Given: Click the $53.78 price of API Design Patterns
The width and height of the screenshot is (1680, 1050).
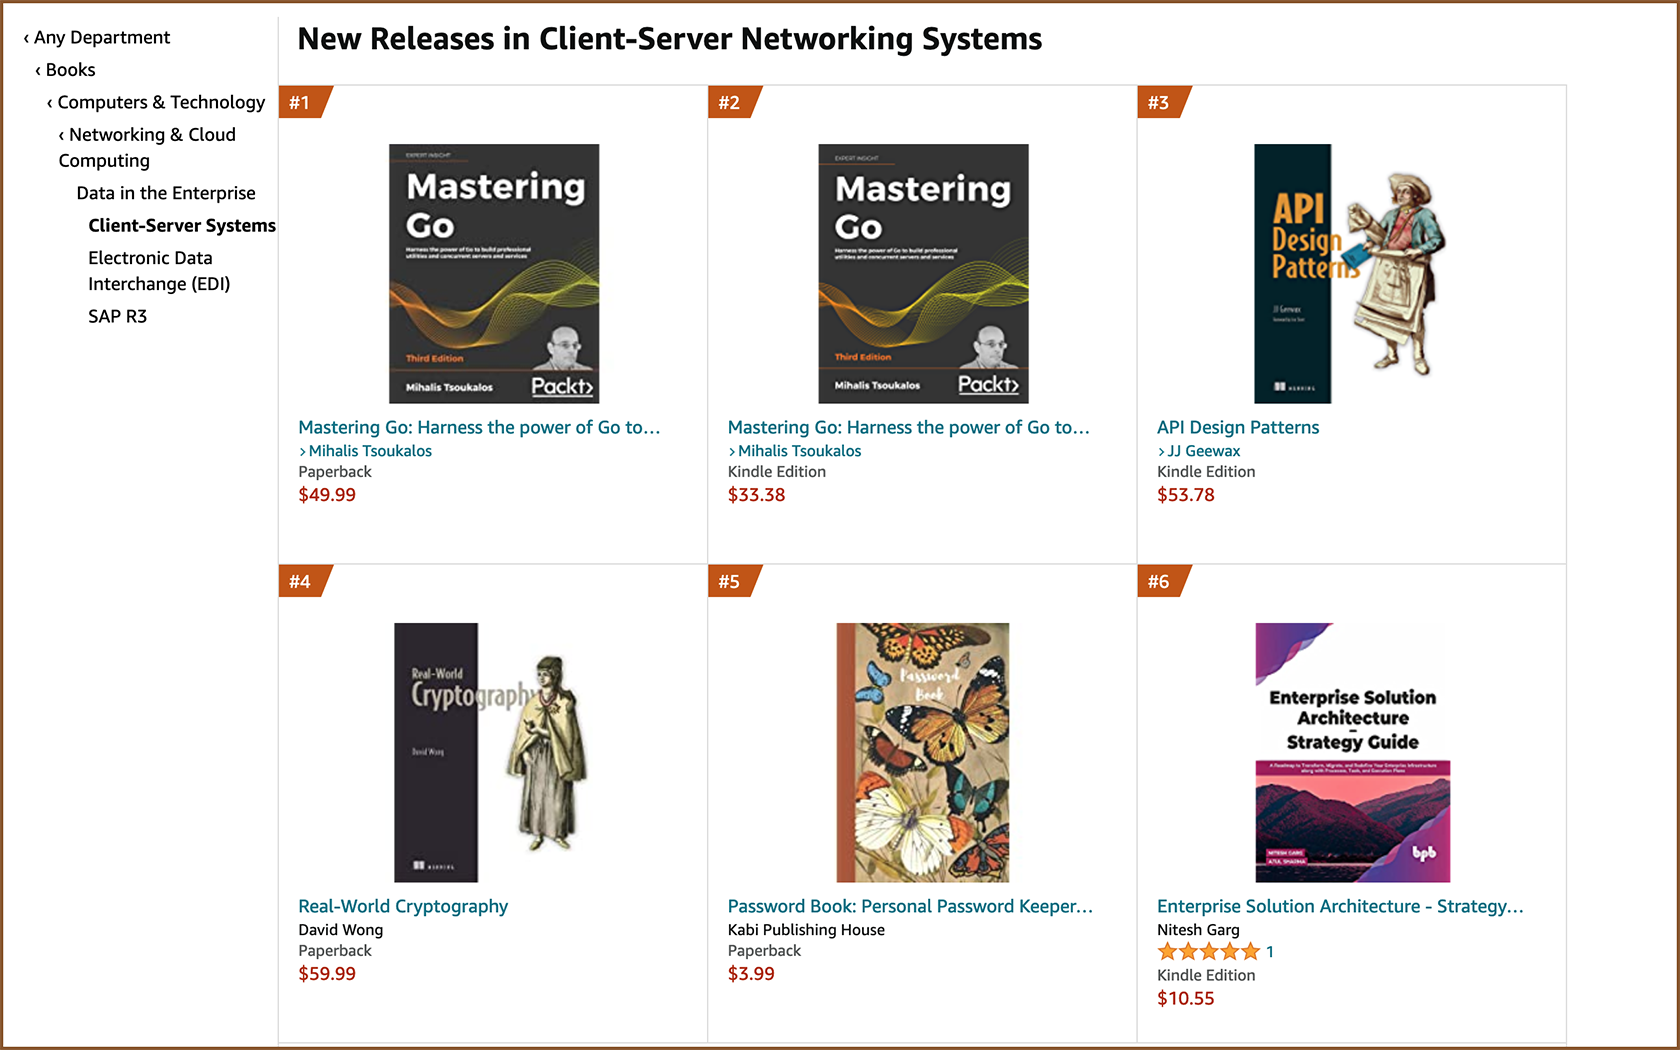Looking at the screenshot, I should point(1186,495).
